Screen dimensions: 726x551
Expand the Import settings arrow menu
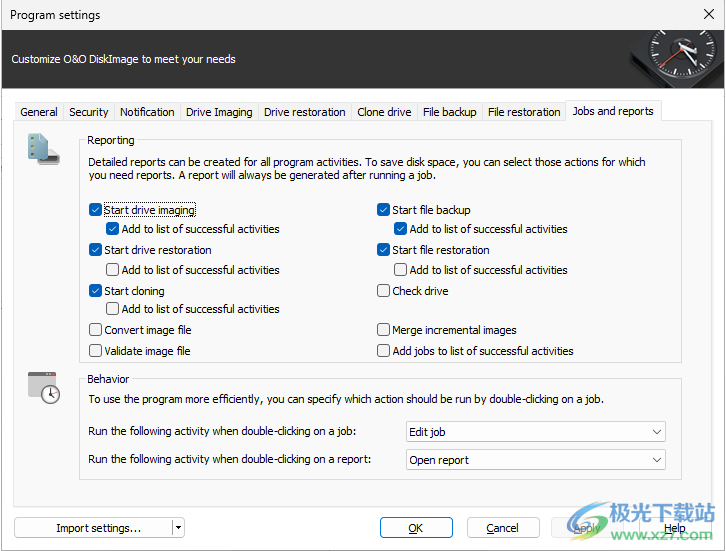coord(179,528)
